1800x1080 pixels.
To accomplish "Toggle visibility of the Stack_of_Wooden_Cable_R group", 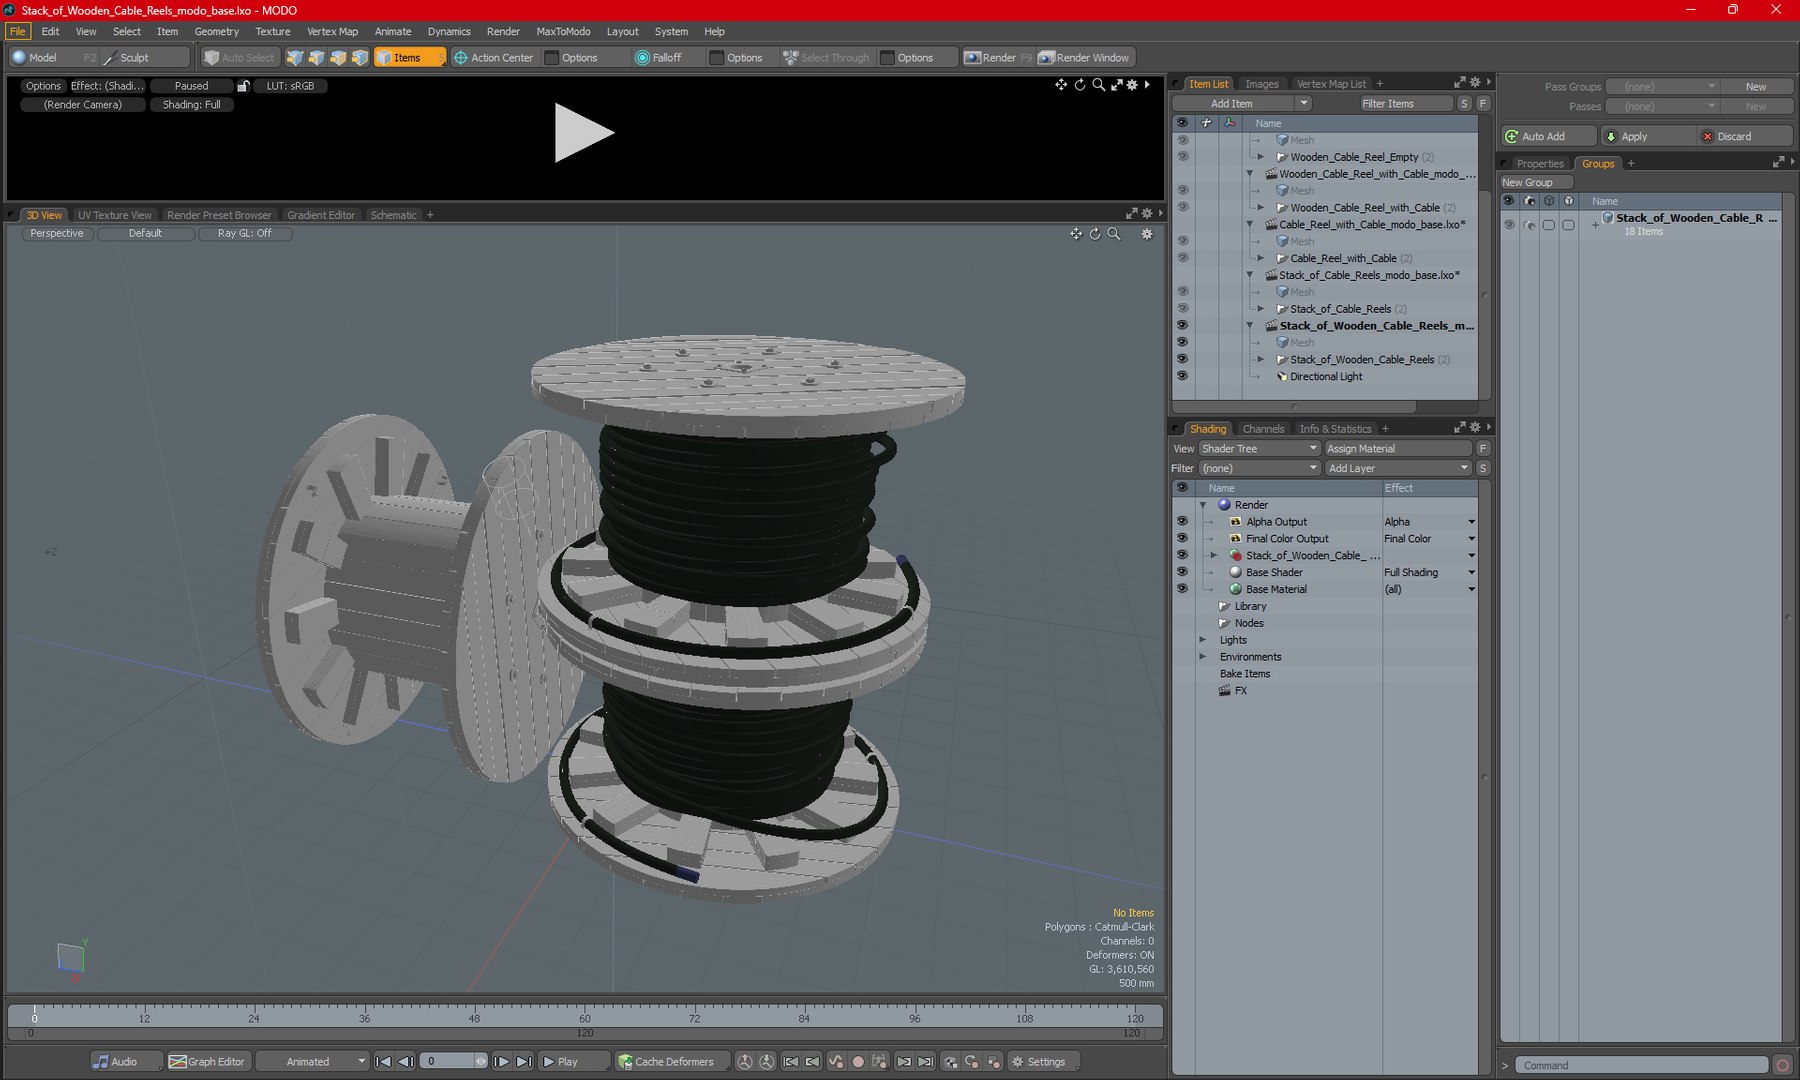I will tap(1509, 224).
